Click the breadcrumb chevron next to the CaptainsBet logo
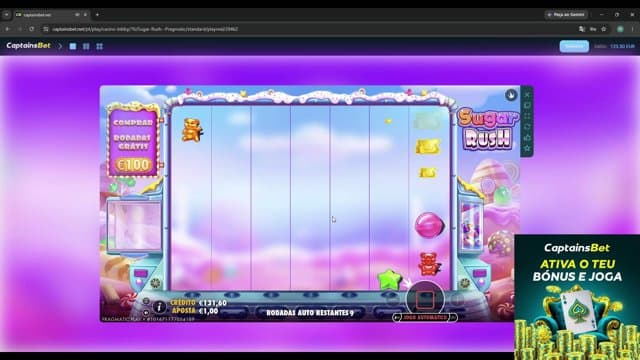The image size is (640, 360). tap(60, 47)
